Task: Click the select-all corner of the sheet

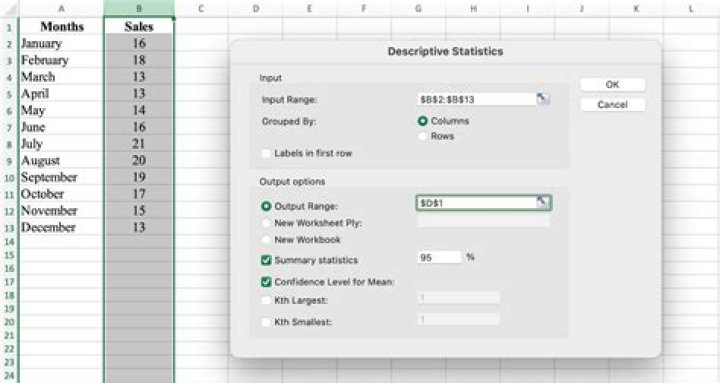Action: 9,8
